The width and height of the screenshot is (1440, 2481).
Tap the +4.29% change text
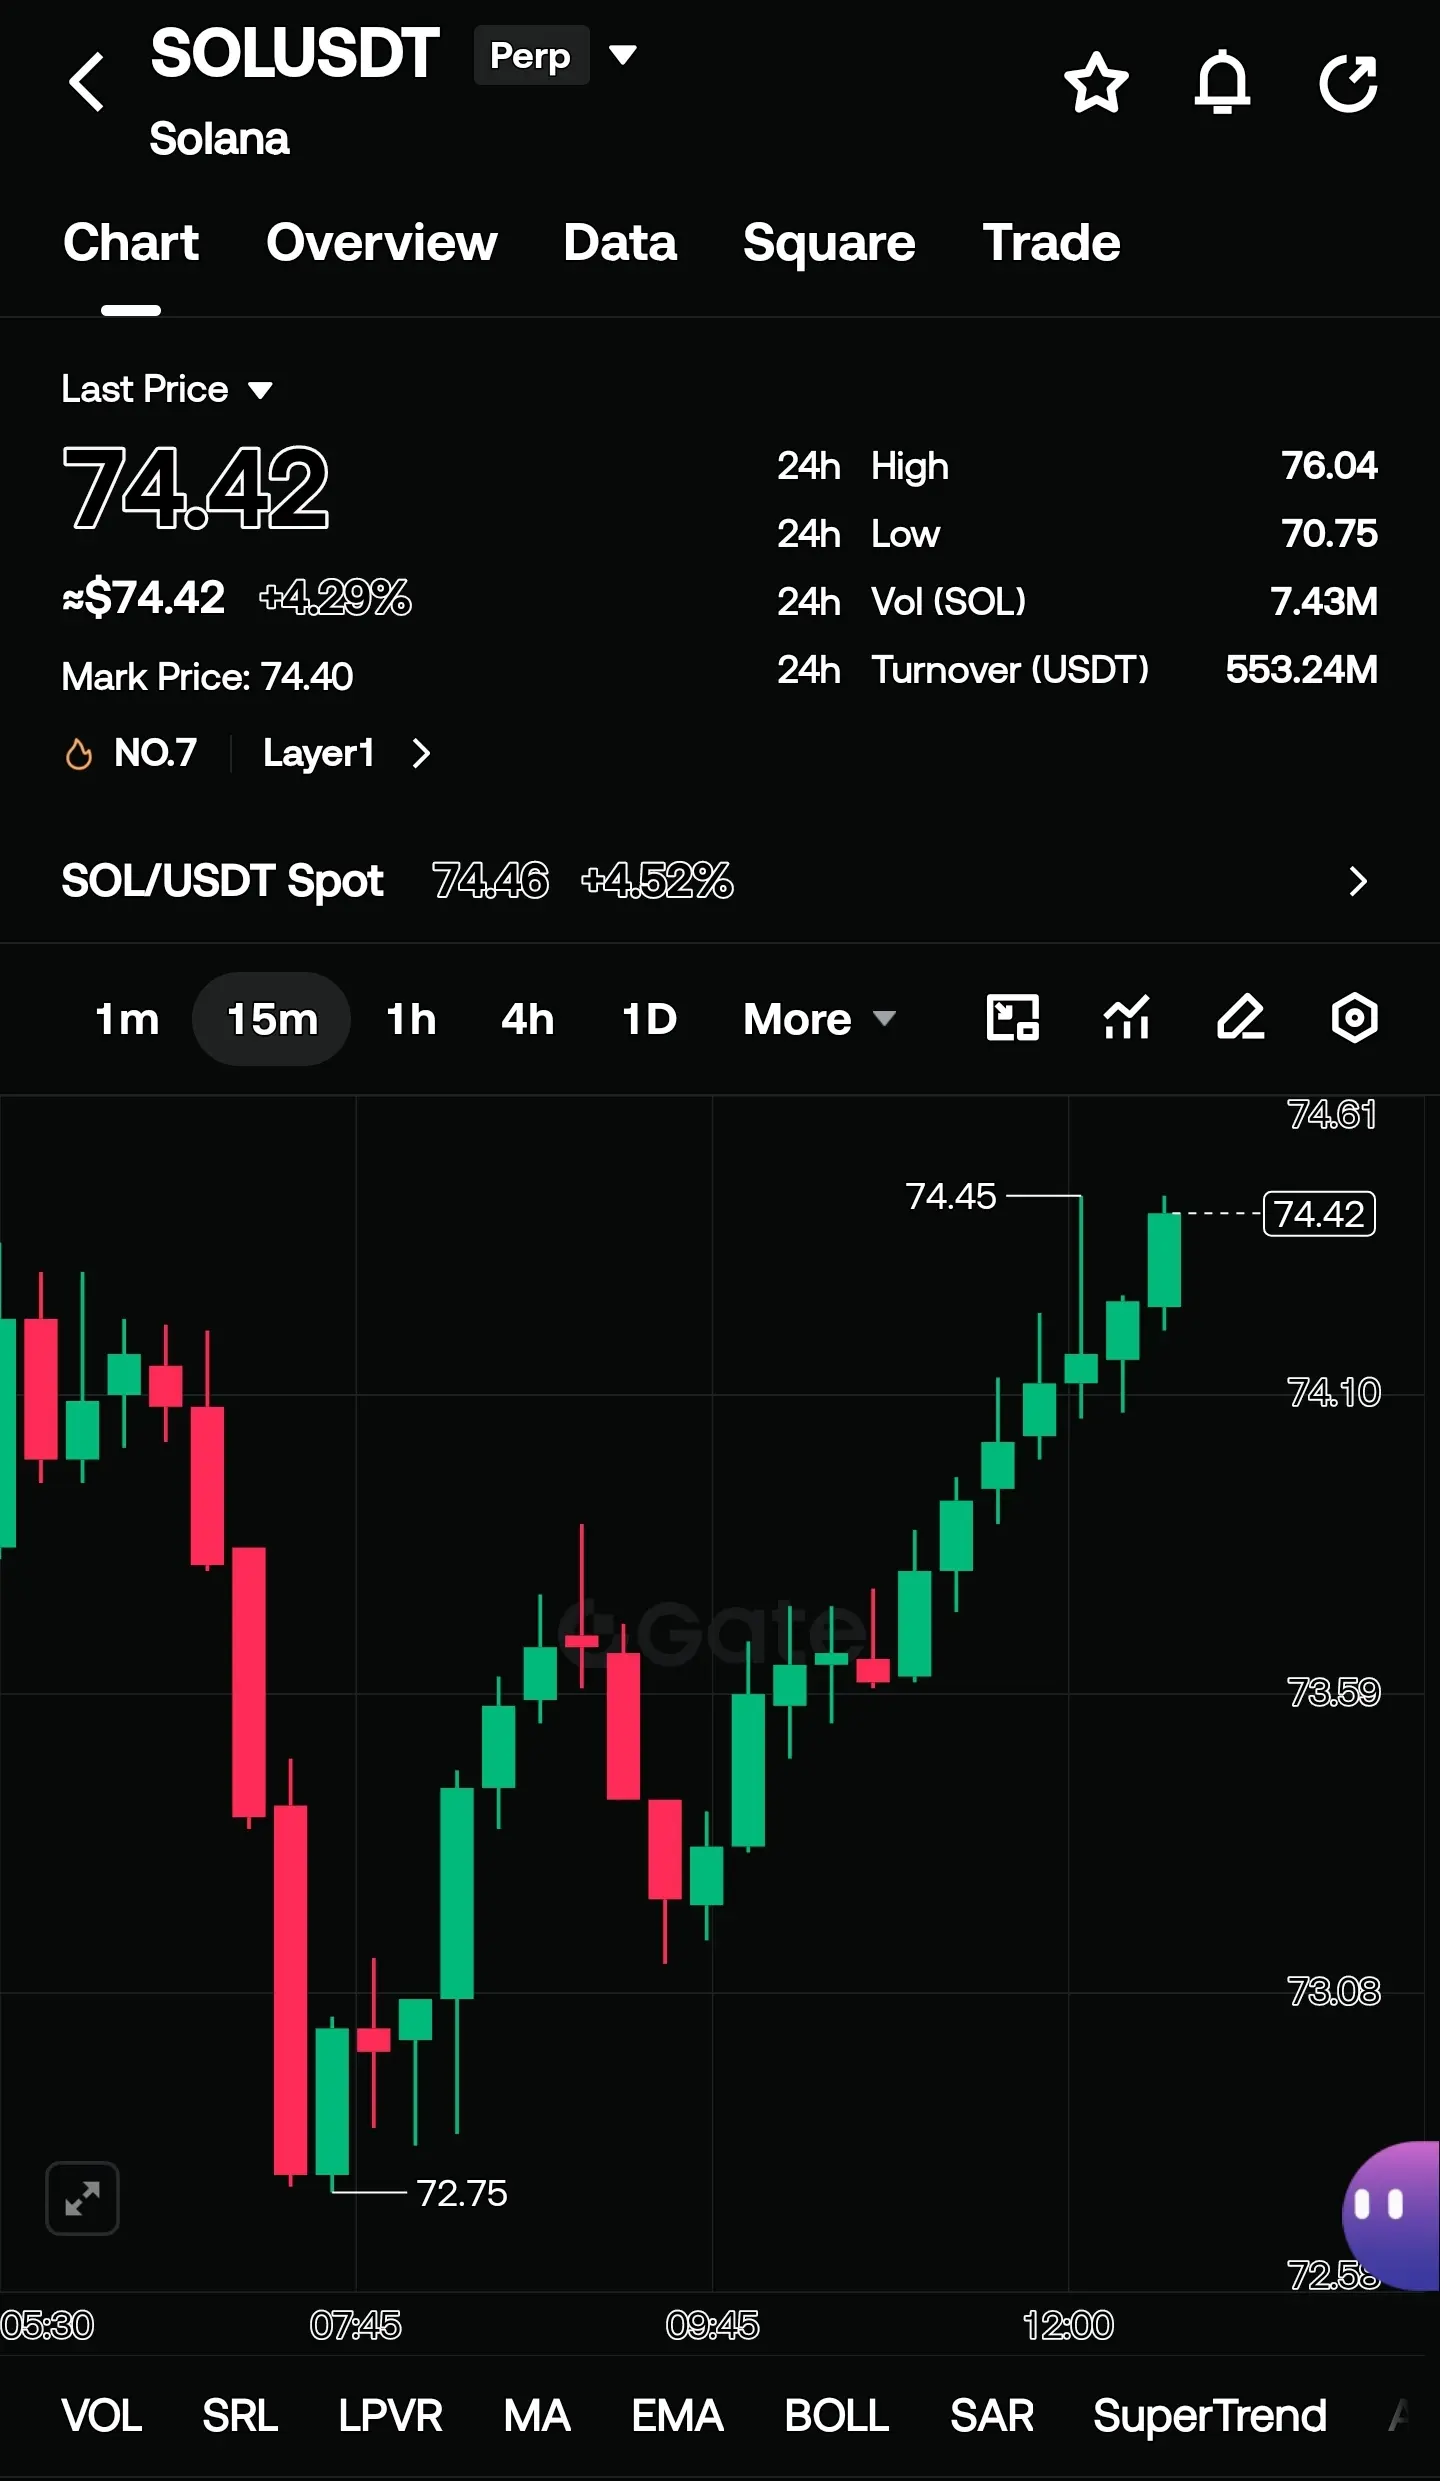(335, 598)
